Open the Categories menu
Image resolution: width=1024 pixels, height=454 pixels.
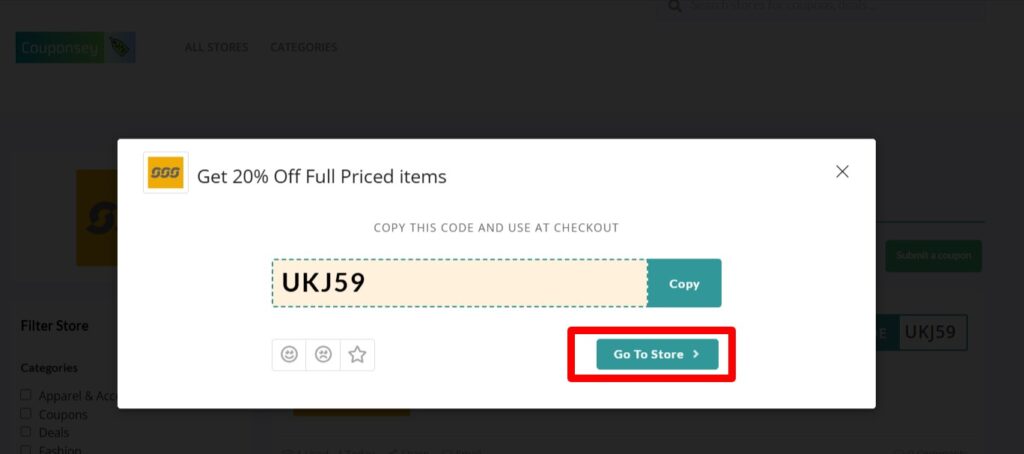303,47
